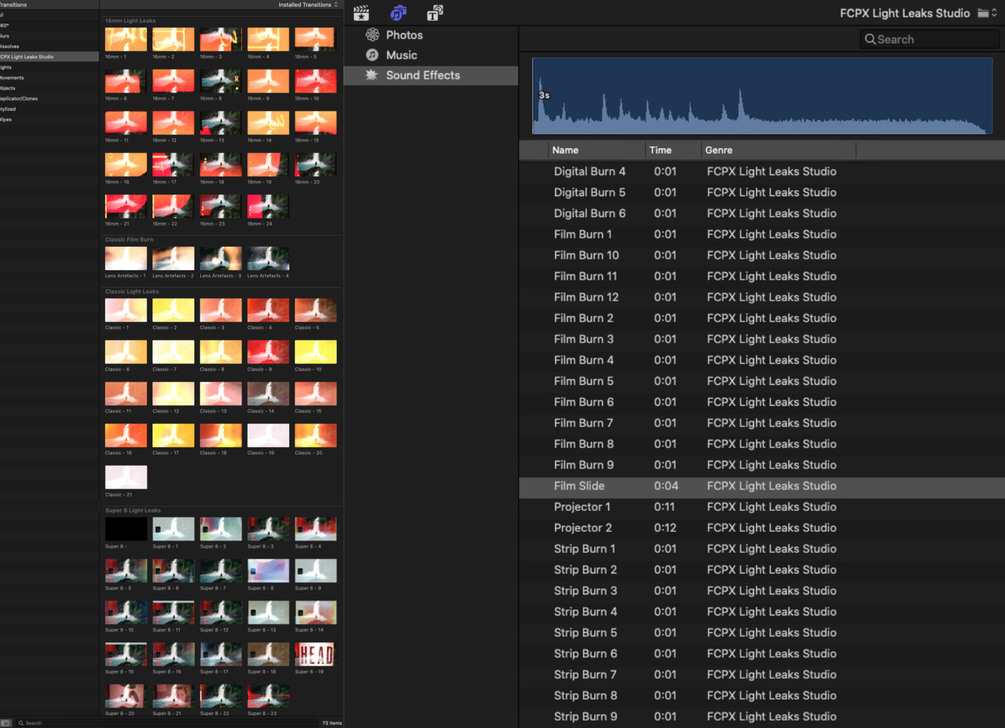Select Film Burn 1 sound effect
The width and height of the screenshot is (1005, 728).
point(761,234)
